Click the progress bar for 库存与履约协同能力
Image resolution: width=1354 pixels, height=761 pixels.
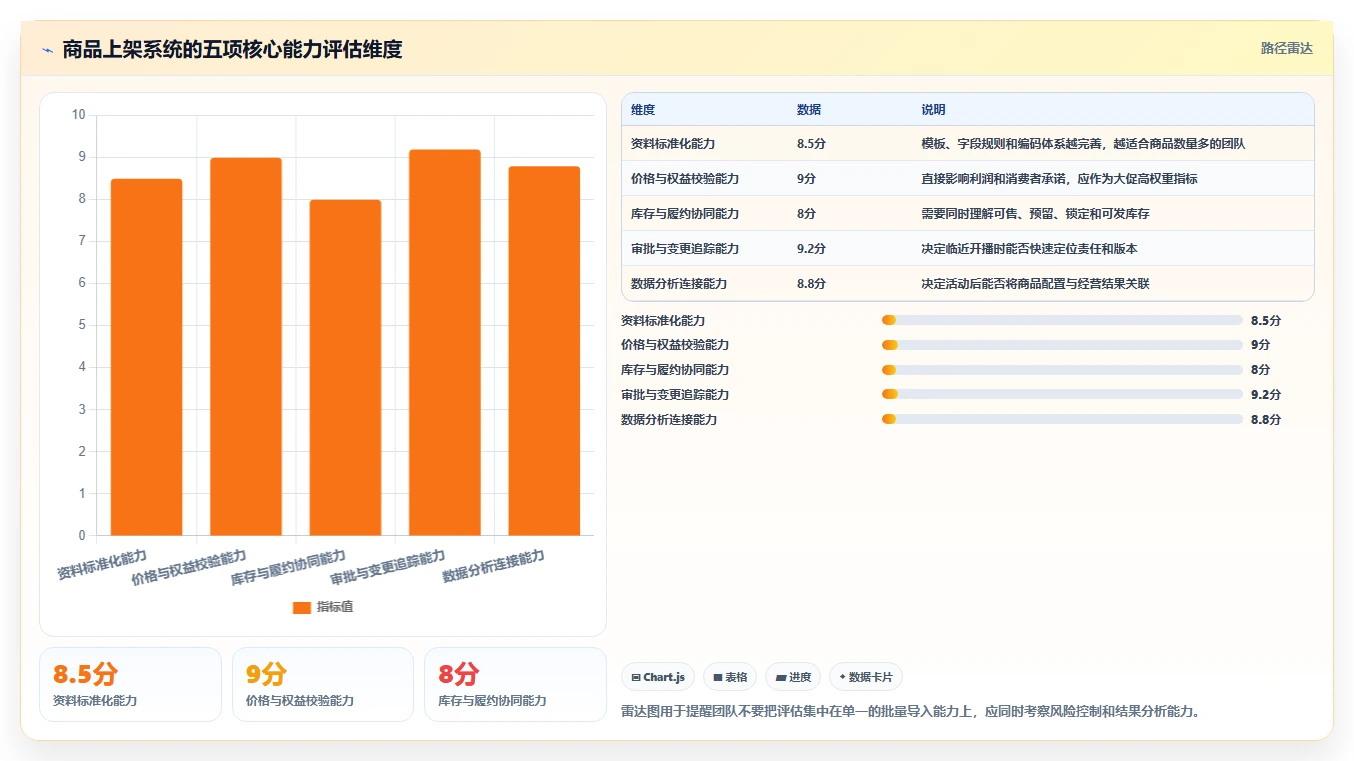[x=1062, y=370]
